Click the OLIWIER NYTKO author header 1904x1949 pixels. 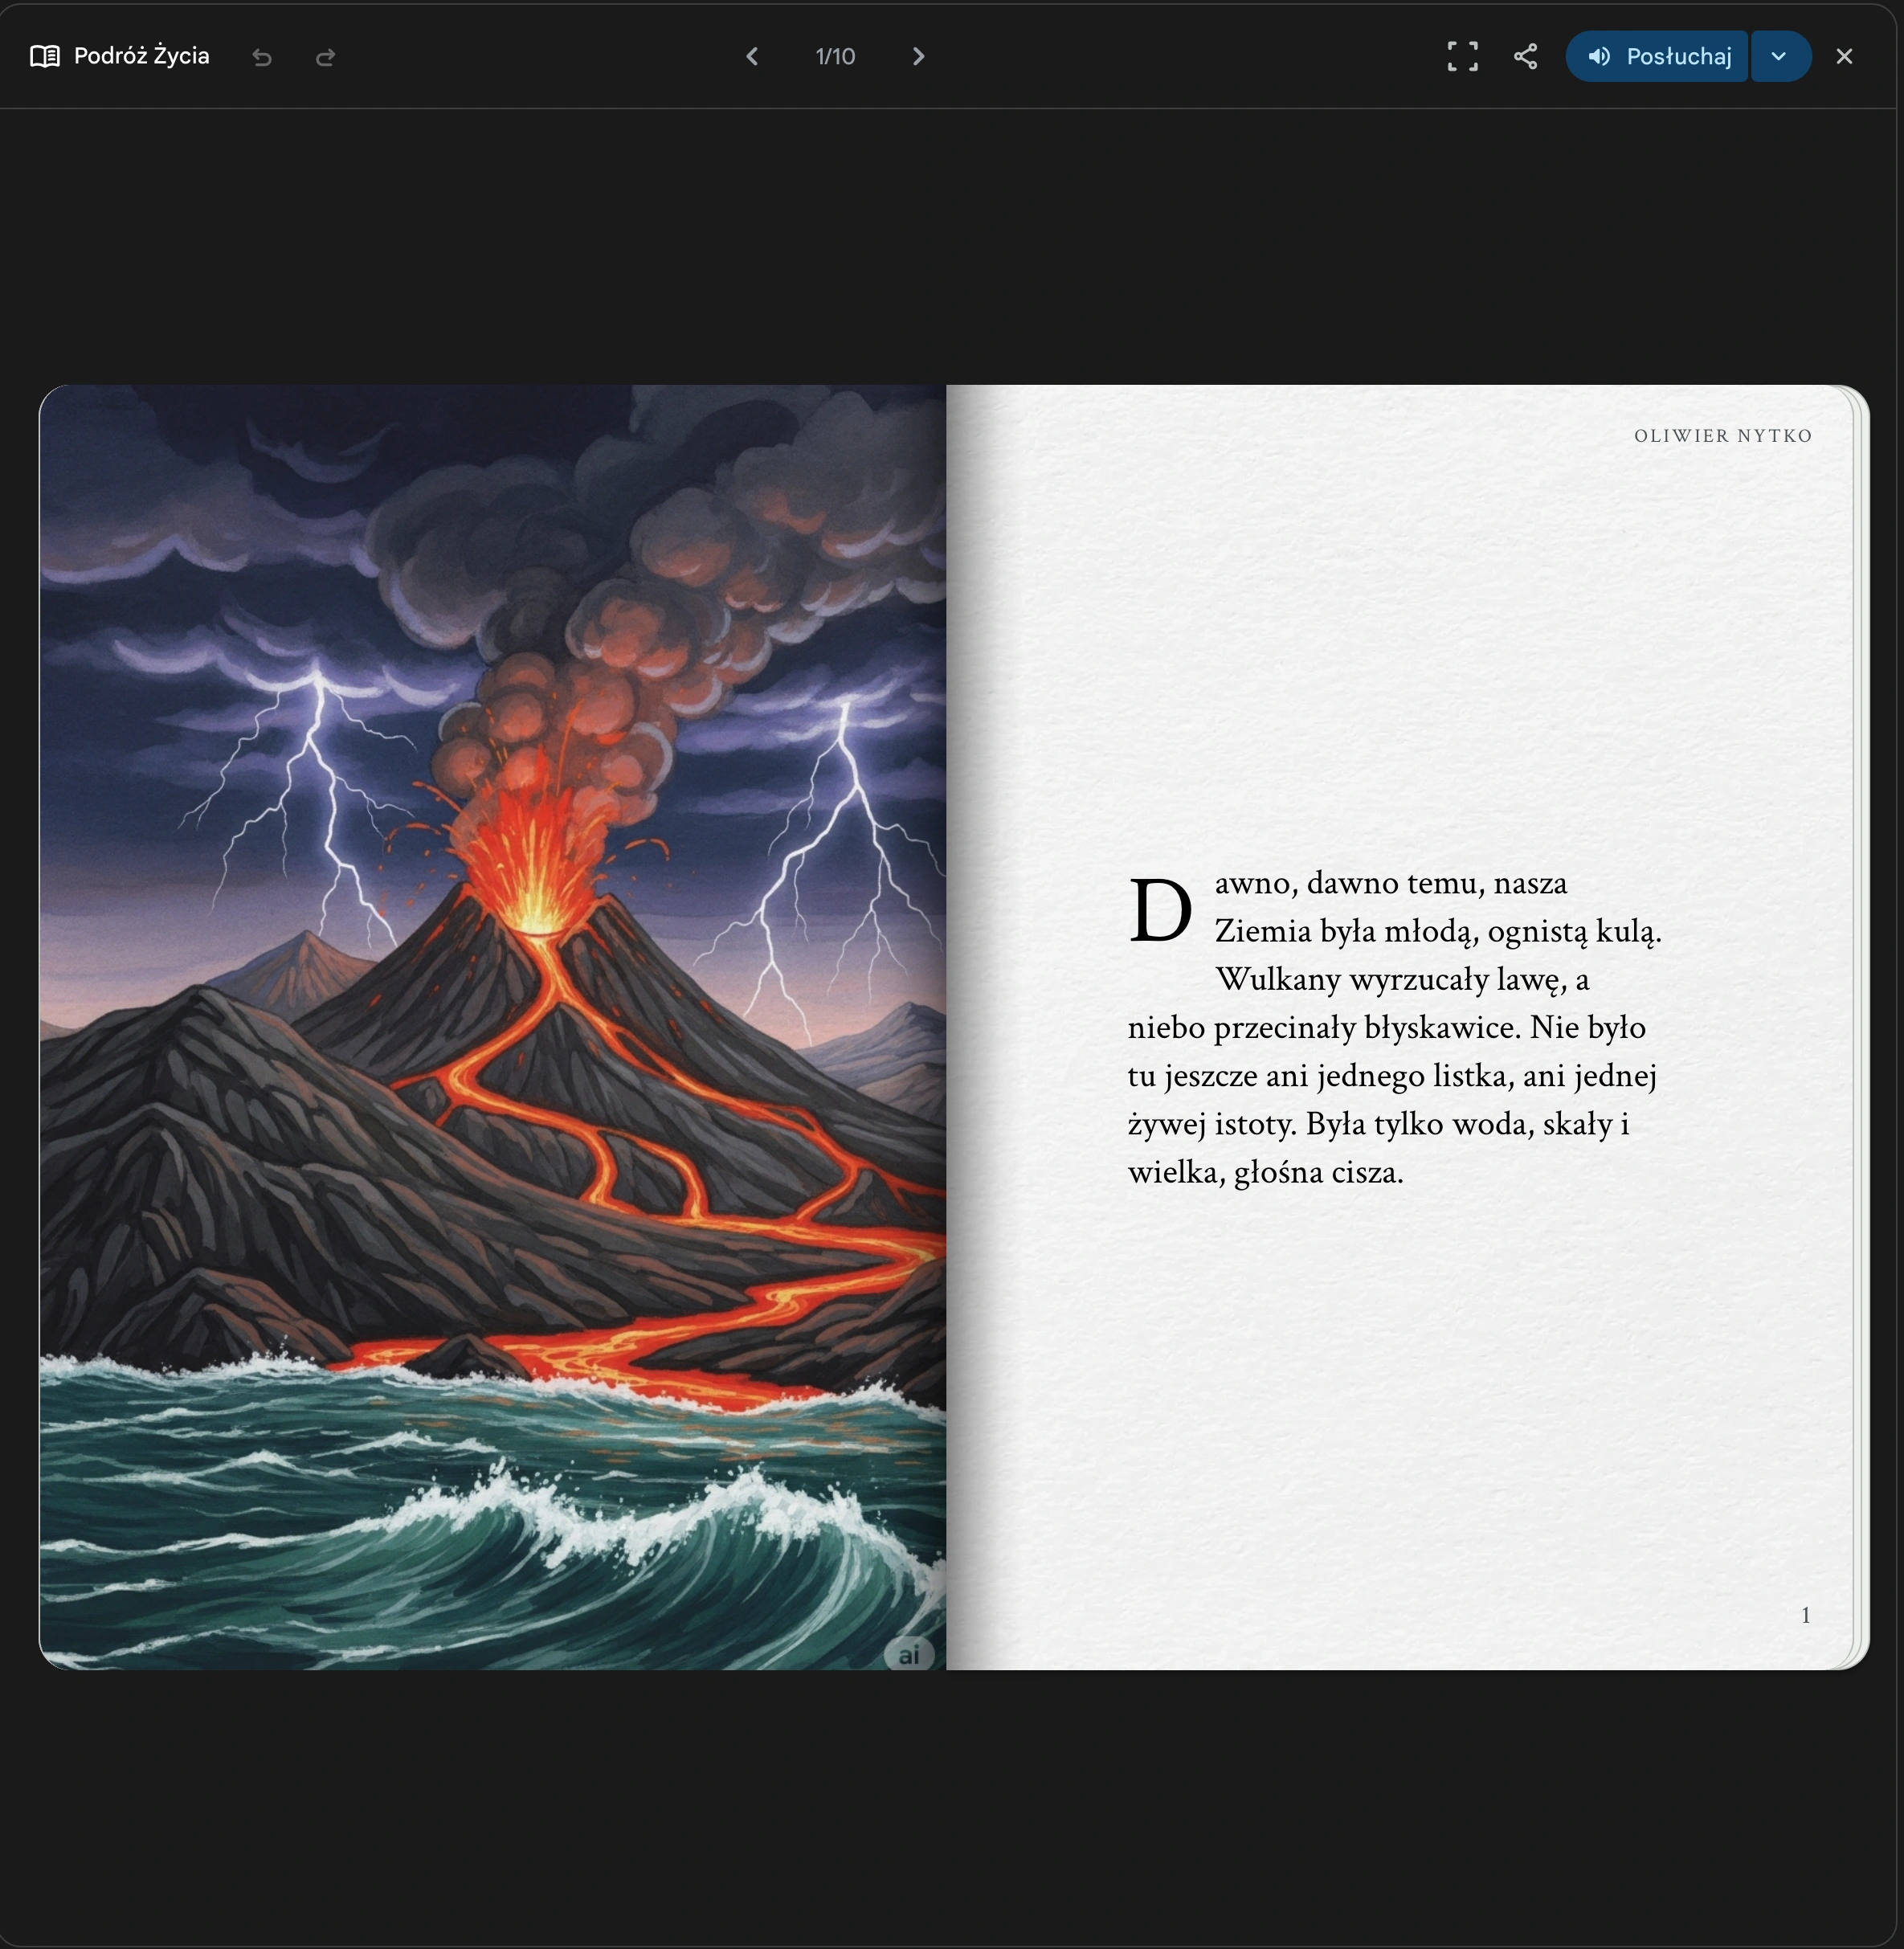(1723, 436)
